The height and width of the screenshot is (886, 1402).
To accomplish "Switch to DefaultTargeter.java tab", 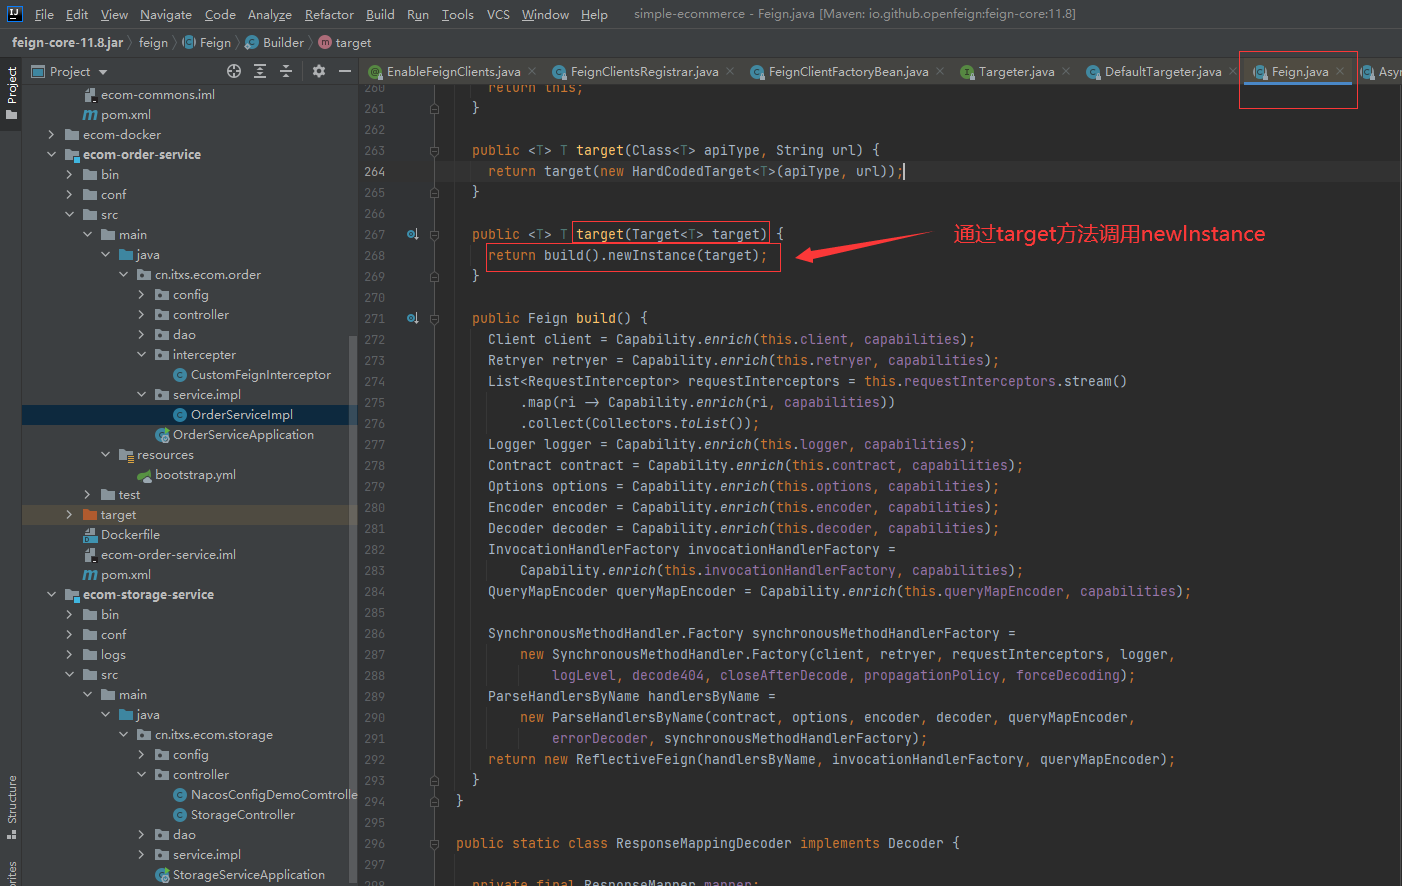I will pos(1162,71).
